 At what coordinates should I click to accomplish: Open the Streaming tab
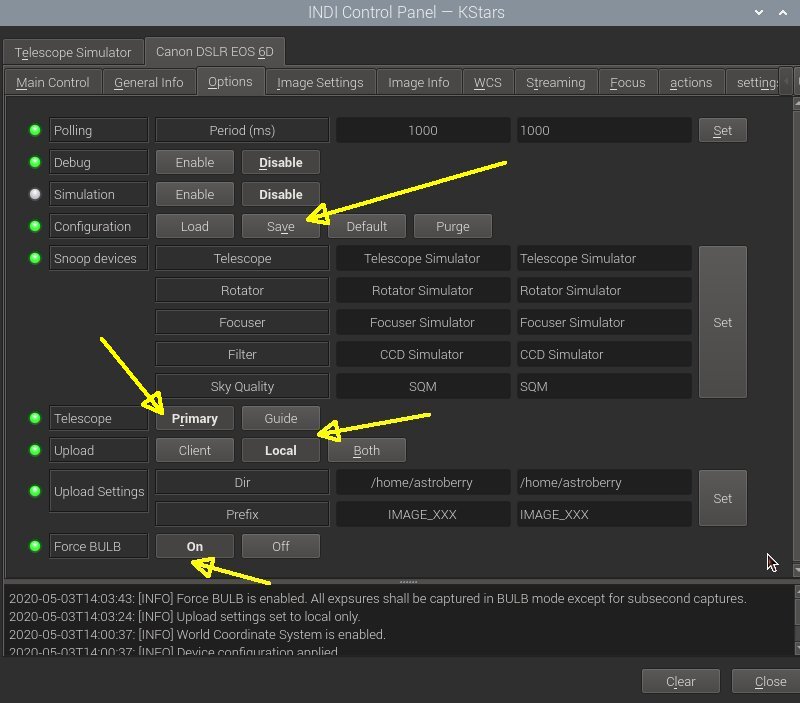(556, 82)
